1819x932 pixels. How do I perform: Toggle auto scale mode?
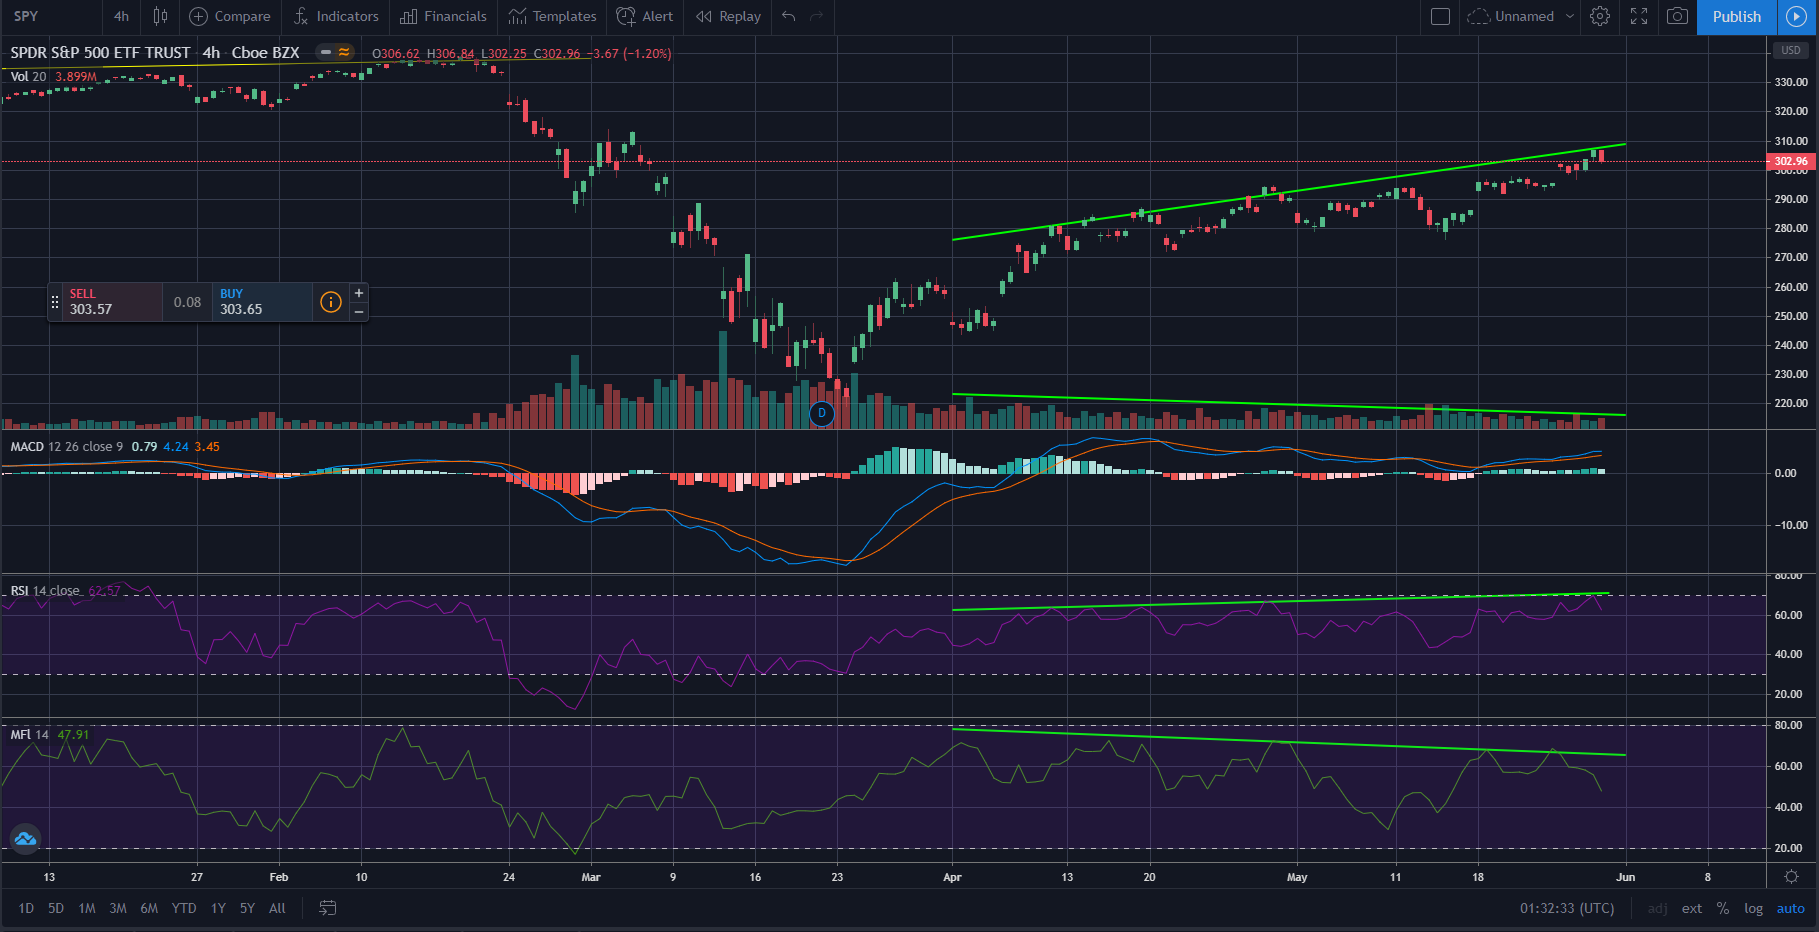pyautogui.click(x=1790, y=908)
